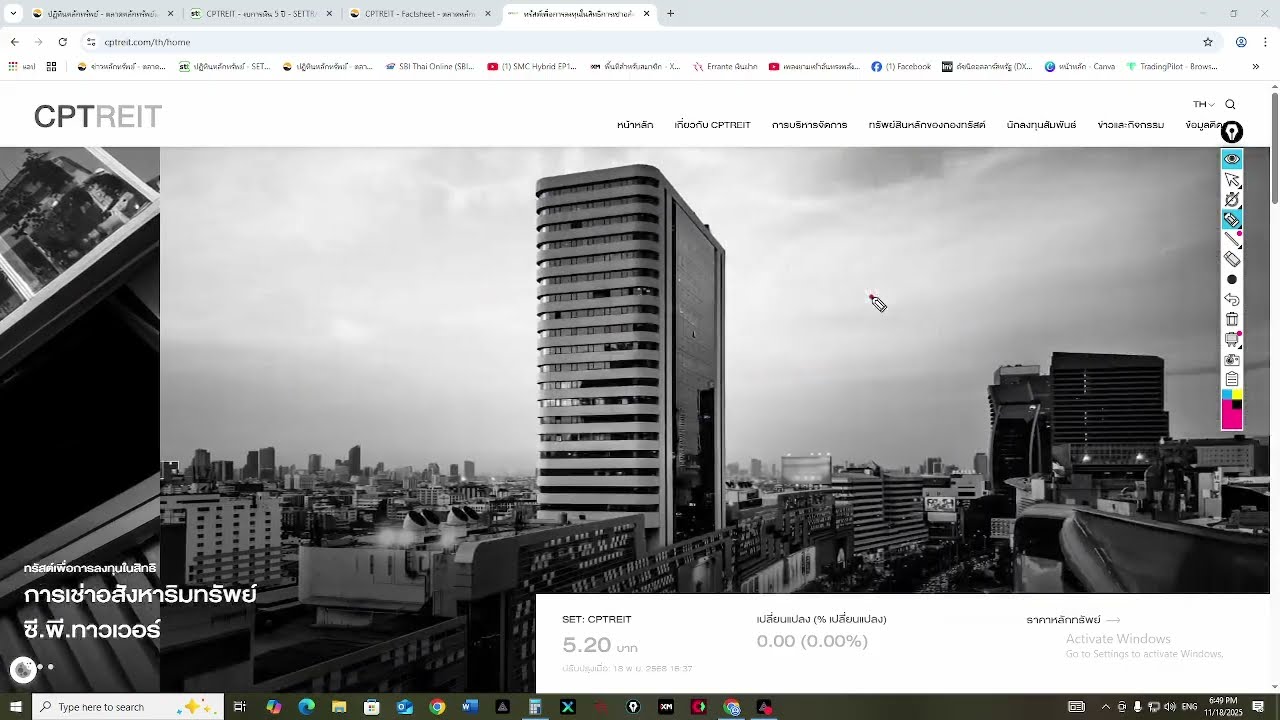1280x720 pixels.
Task: Open the volume control in system tray
Action: [1169, 707]
